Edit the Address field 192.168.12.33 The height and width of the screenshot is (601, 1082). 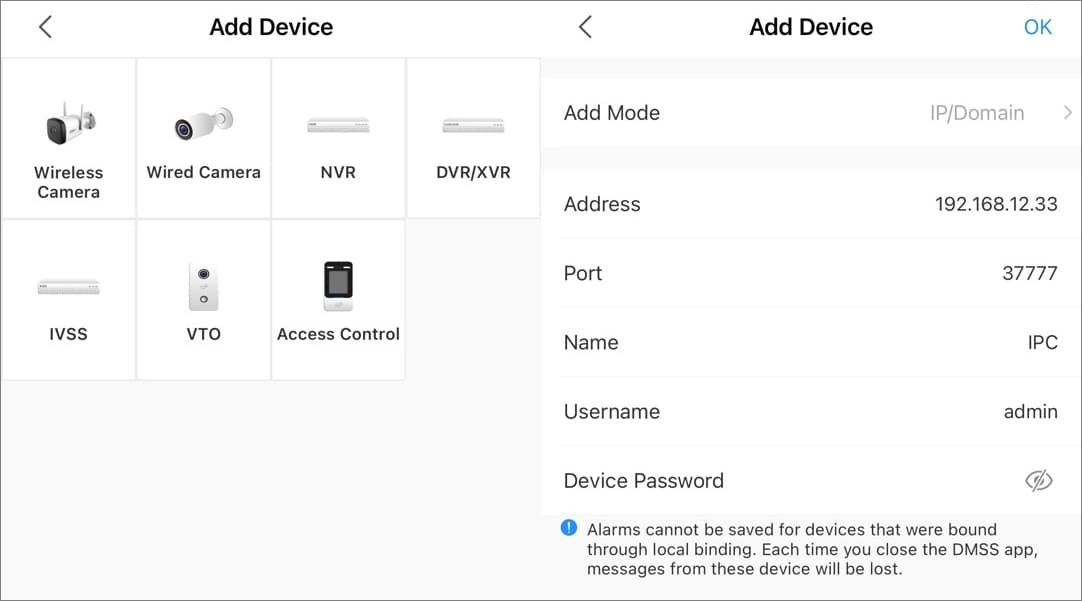coord(812,204)
